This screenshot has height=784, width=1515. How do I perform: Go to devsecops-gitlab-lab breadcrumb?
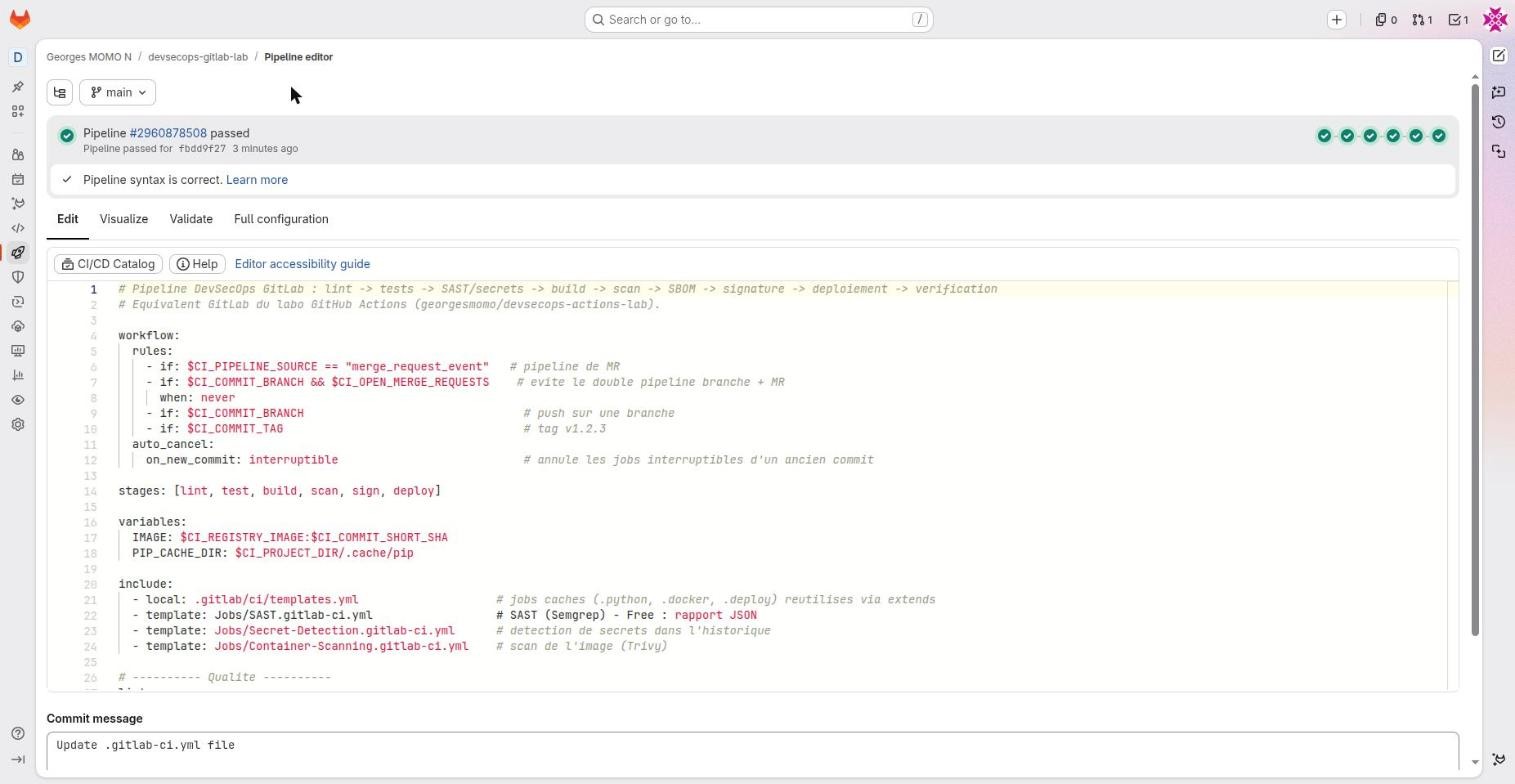click(198, 57)
